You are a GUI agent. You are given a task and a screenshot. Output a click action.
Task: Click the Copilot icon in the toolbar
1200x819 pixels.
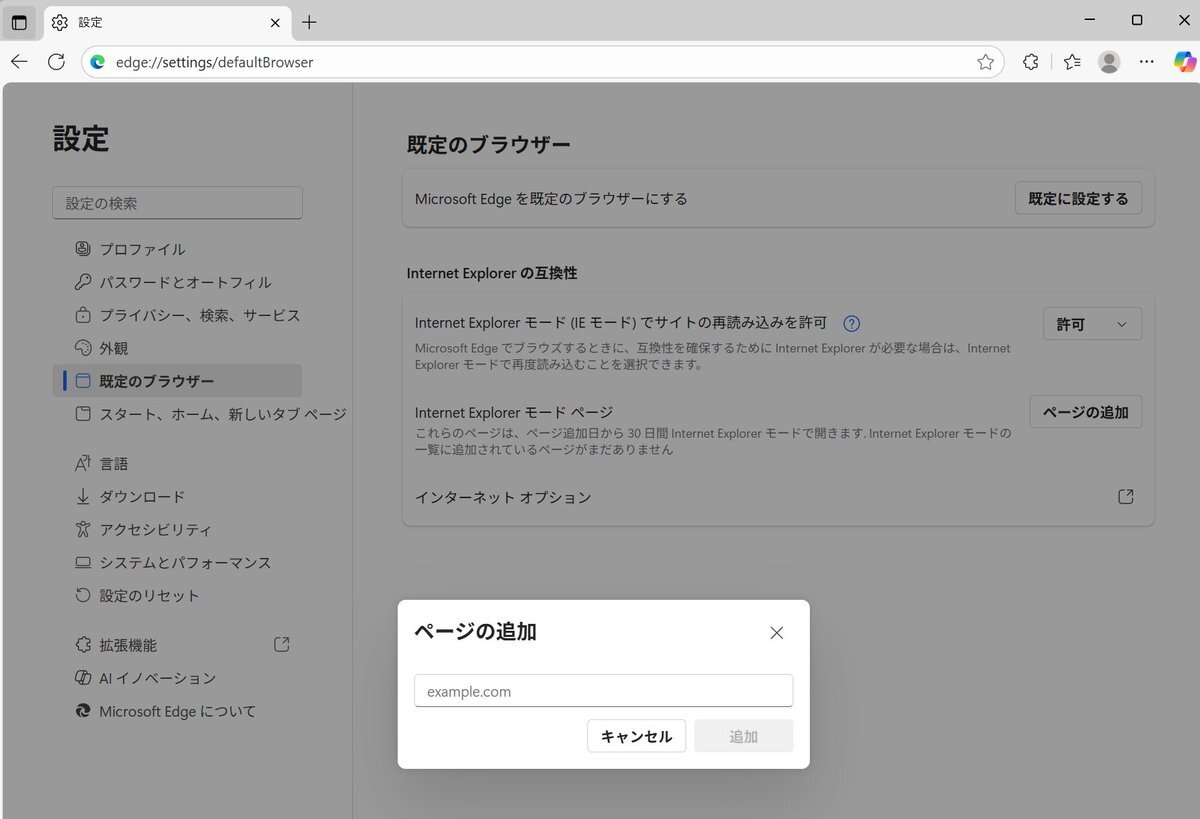coord(1184,62)
